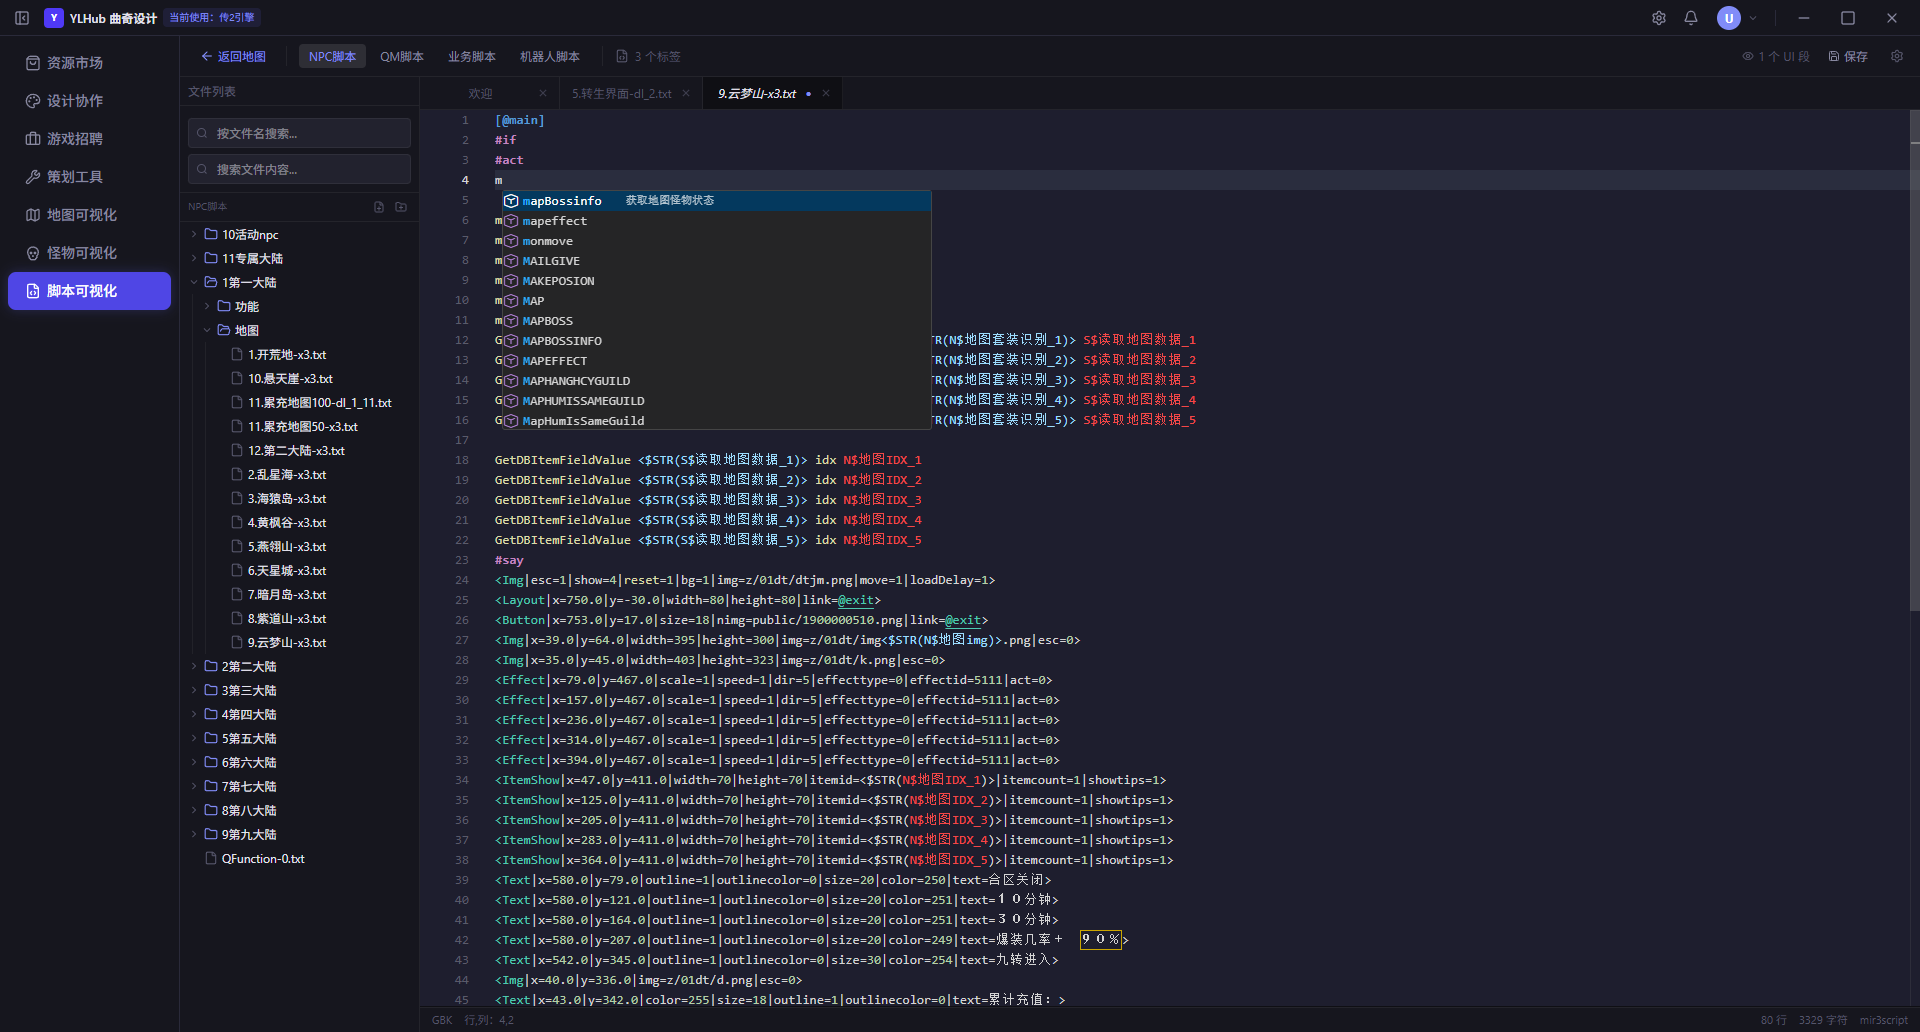This screenshot has height=1032, width=1920.
Task: Open 游戏招聘 in sidebar
Action: click(x=89, y=139)
